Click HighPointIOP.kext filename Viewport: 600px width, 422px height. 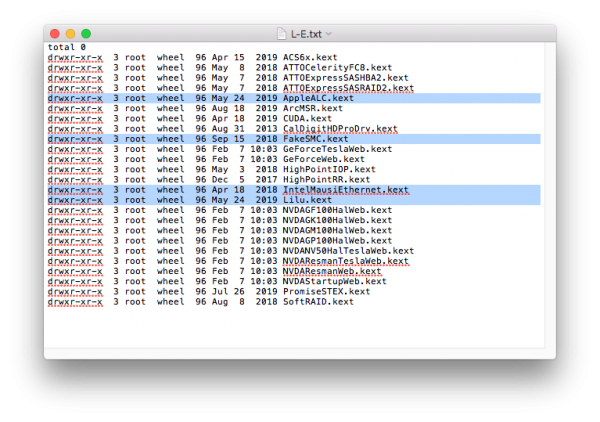329,169
